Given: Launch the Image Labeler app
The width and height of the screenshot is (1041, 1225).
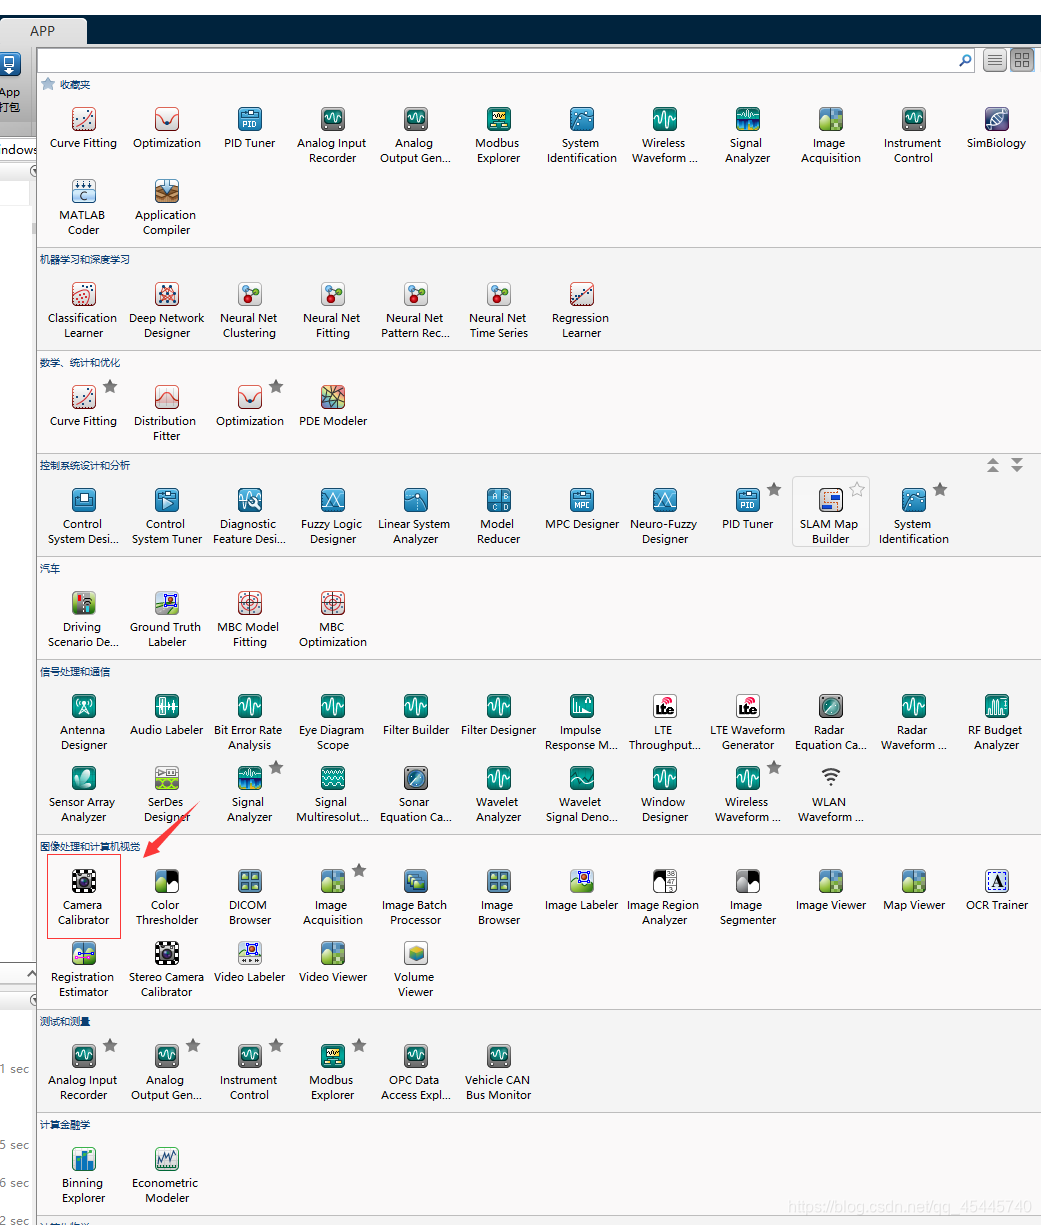Looking at the screenshot, I should (x=582, y=889).
